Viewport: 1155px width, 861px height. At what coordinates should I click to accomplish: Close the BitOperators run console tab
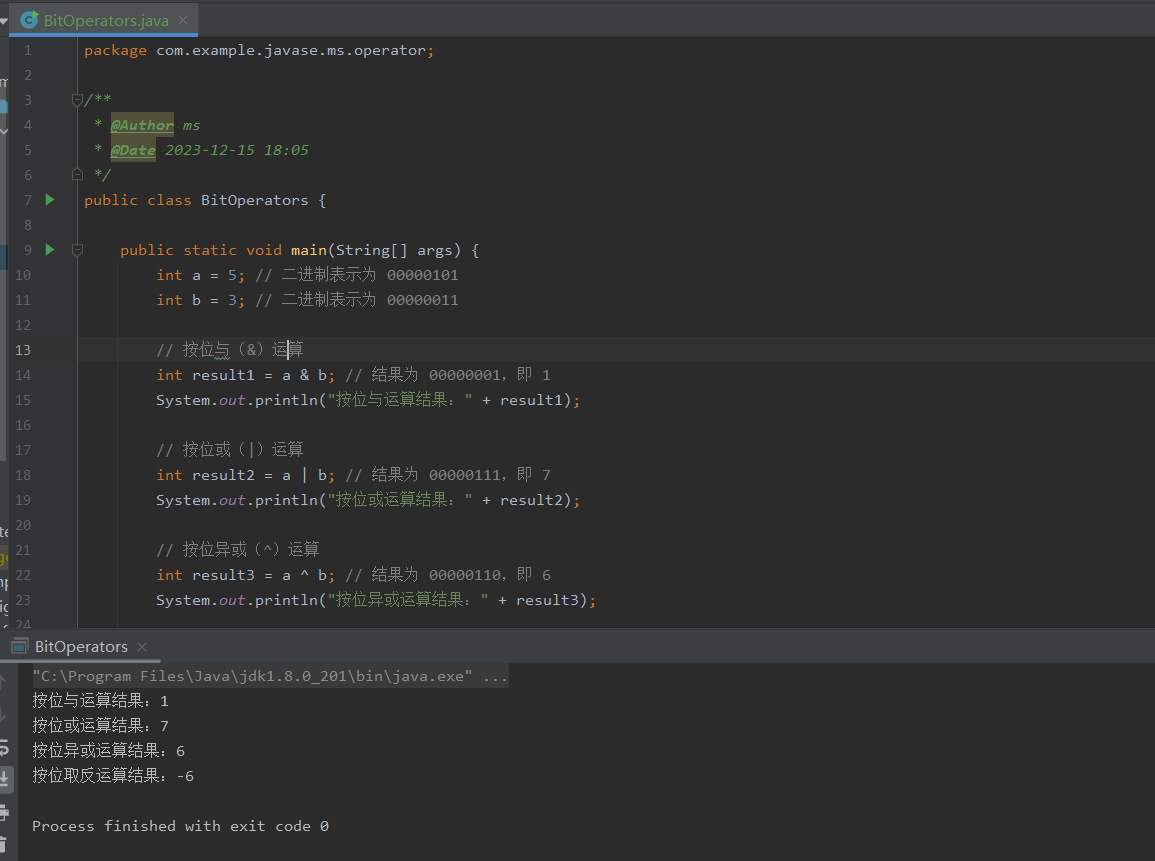[142, 647]
